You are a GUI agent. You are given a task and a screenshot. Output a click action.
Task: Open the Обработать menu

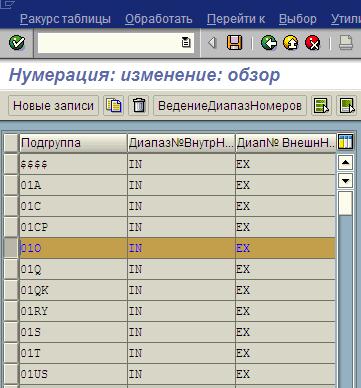pyautogui.click(x=159, y=19)
